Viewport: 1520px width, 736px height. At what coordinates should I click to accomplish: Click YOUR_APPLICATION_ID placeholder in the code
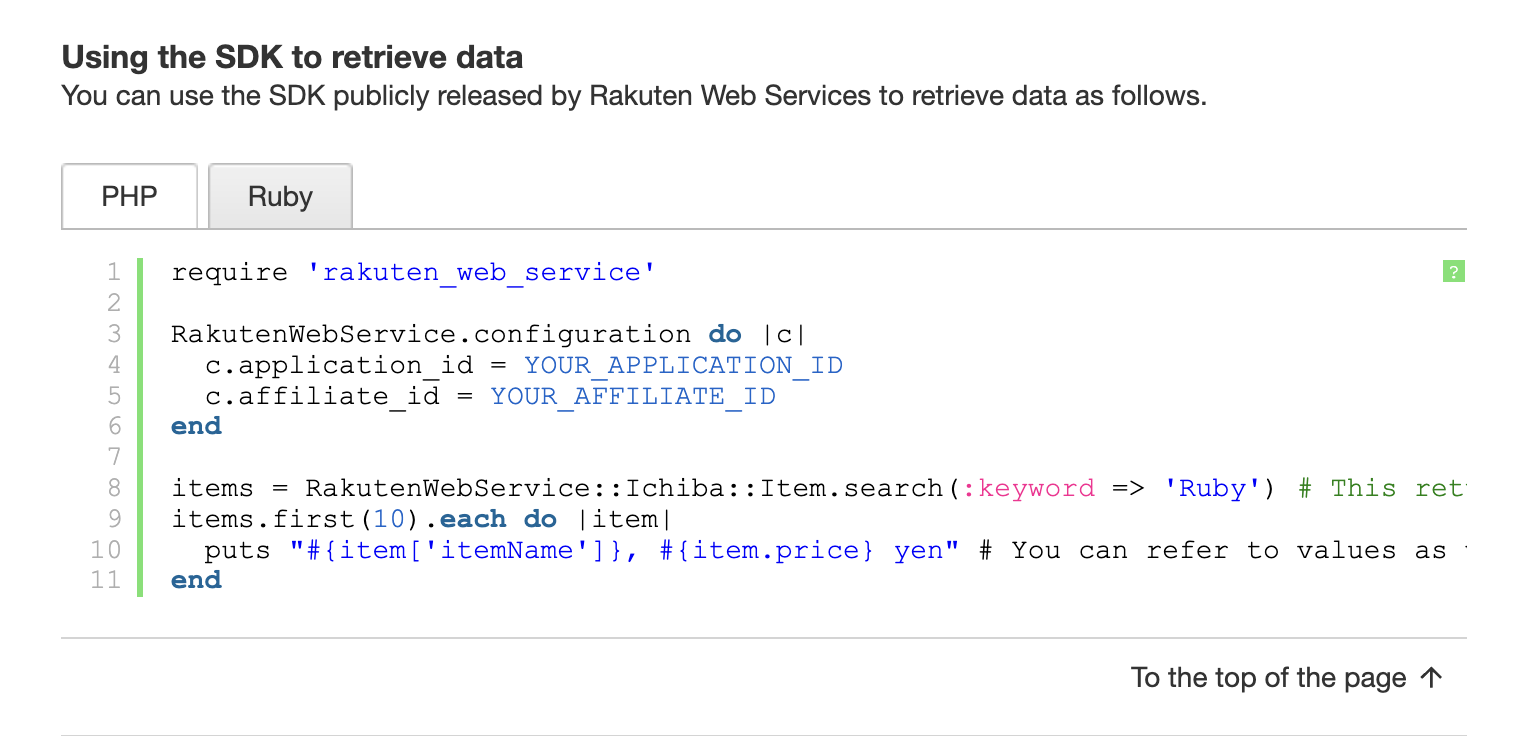pos(683,365)
